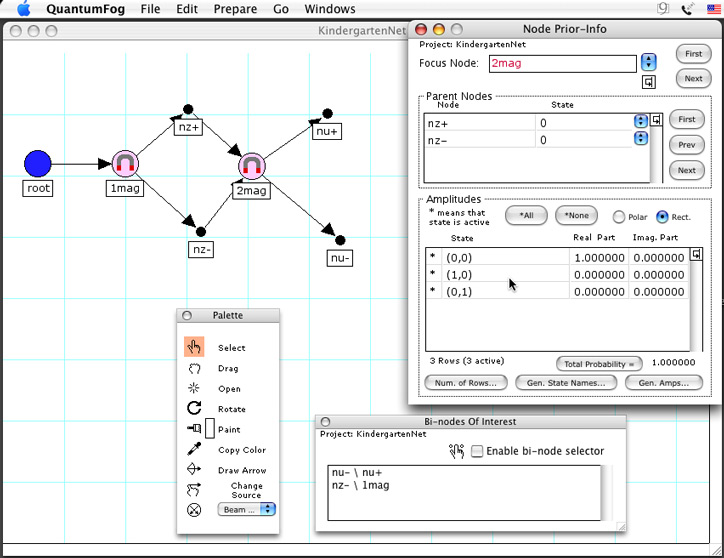Open the nz- state popup selector
Screen dimensions: 724x558
(640, 138)
